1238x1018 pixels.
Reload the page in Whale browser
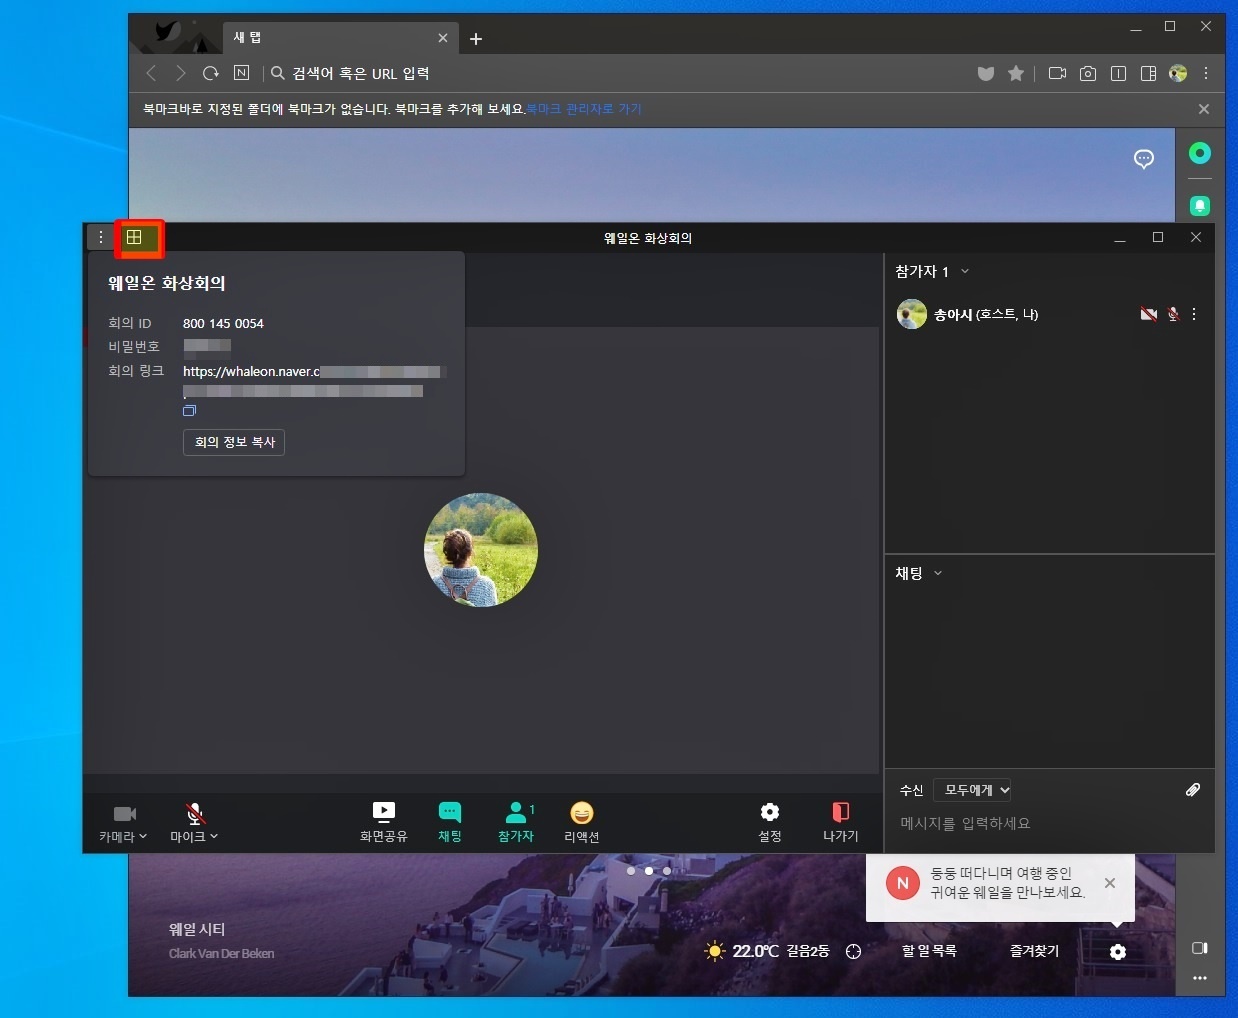210,73
